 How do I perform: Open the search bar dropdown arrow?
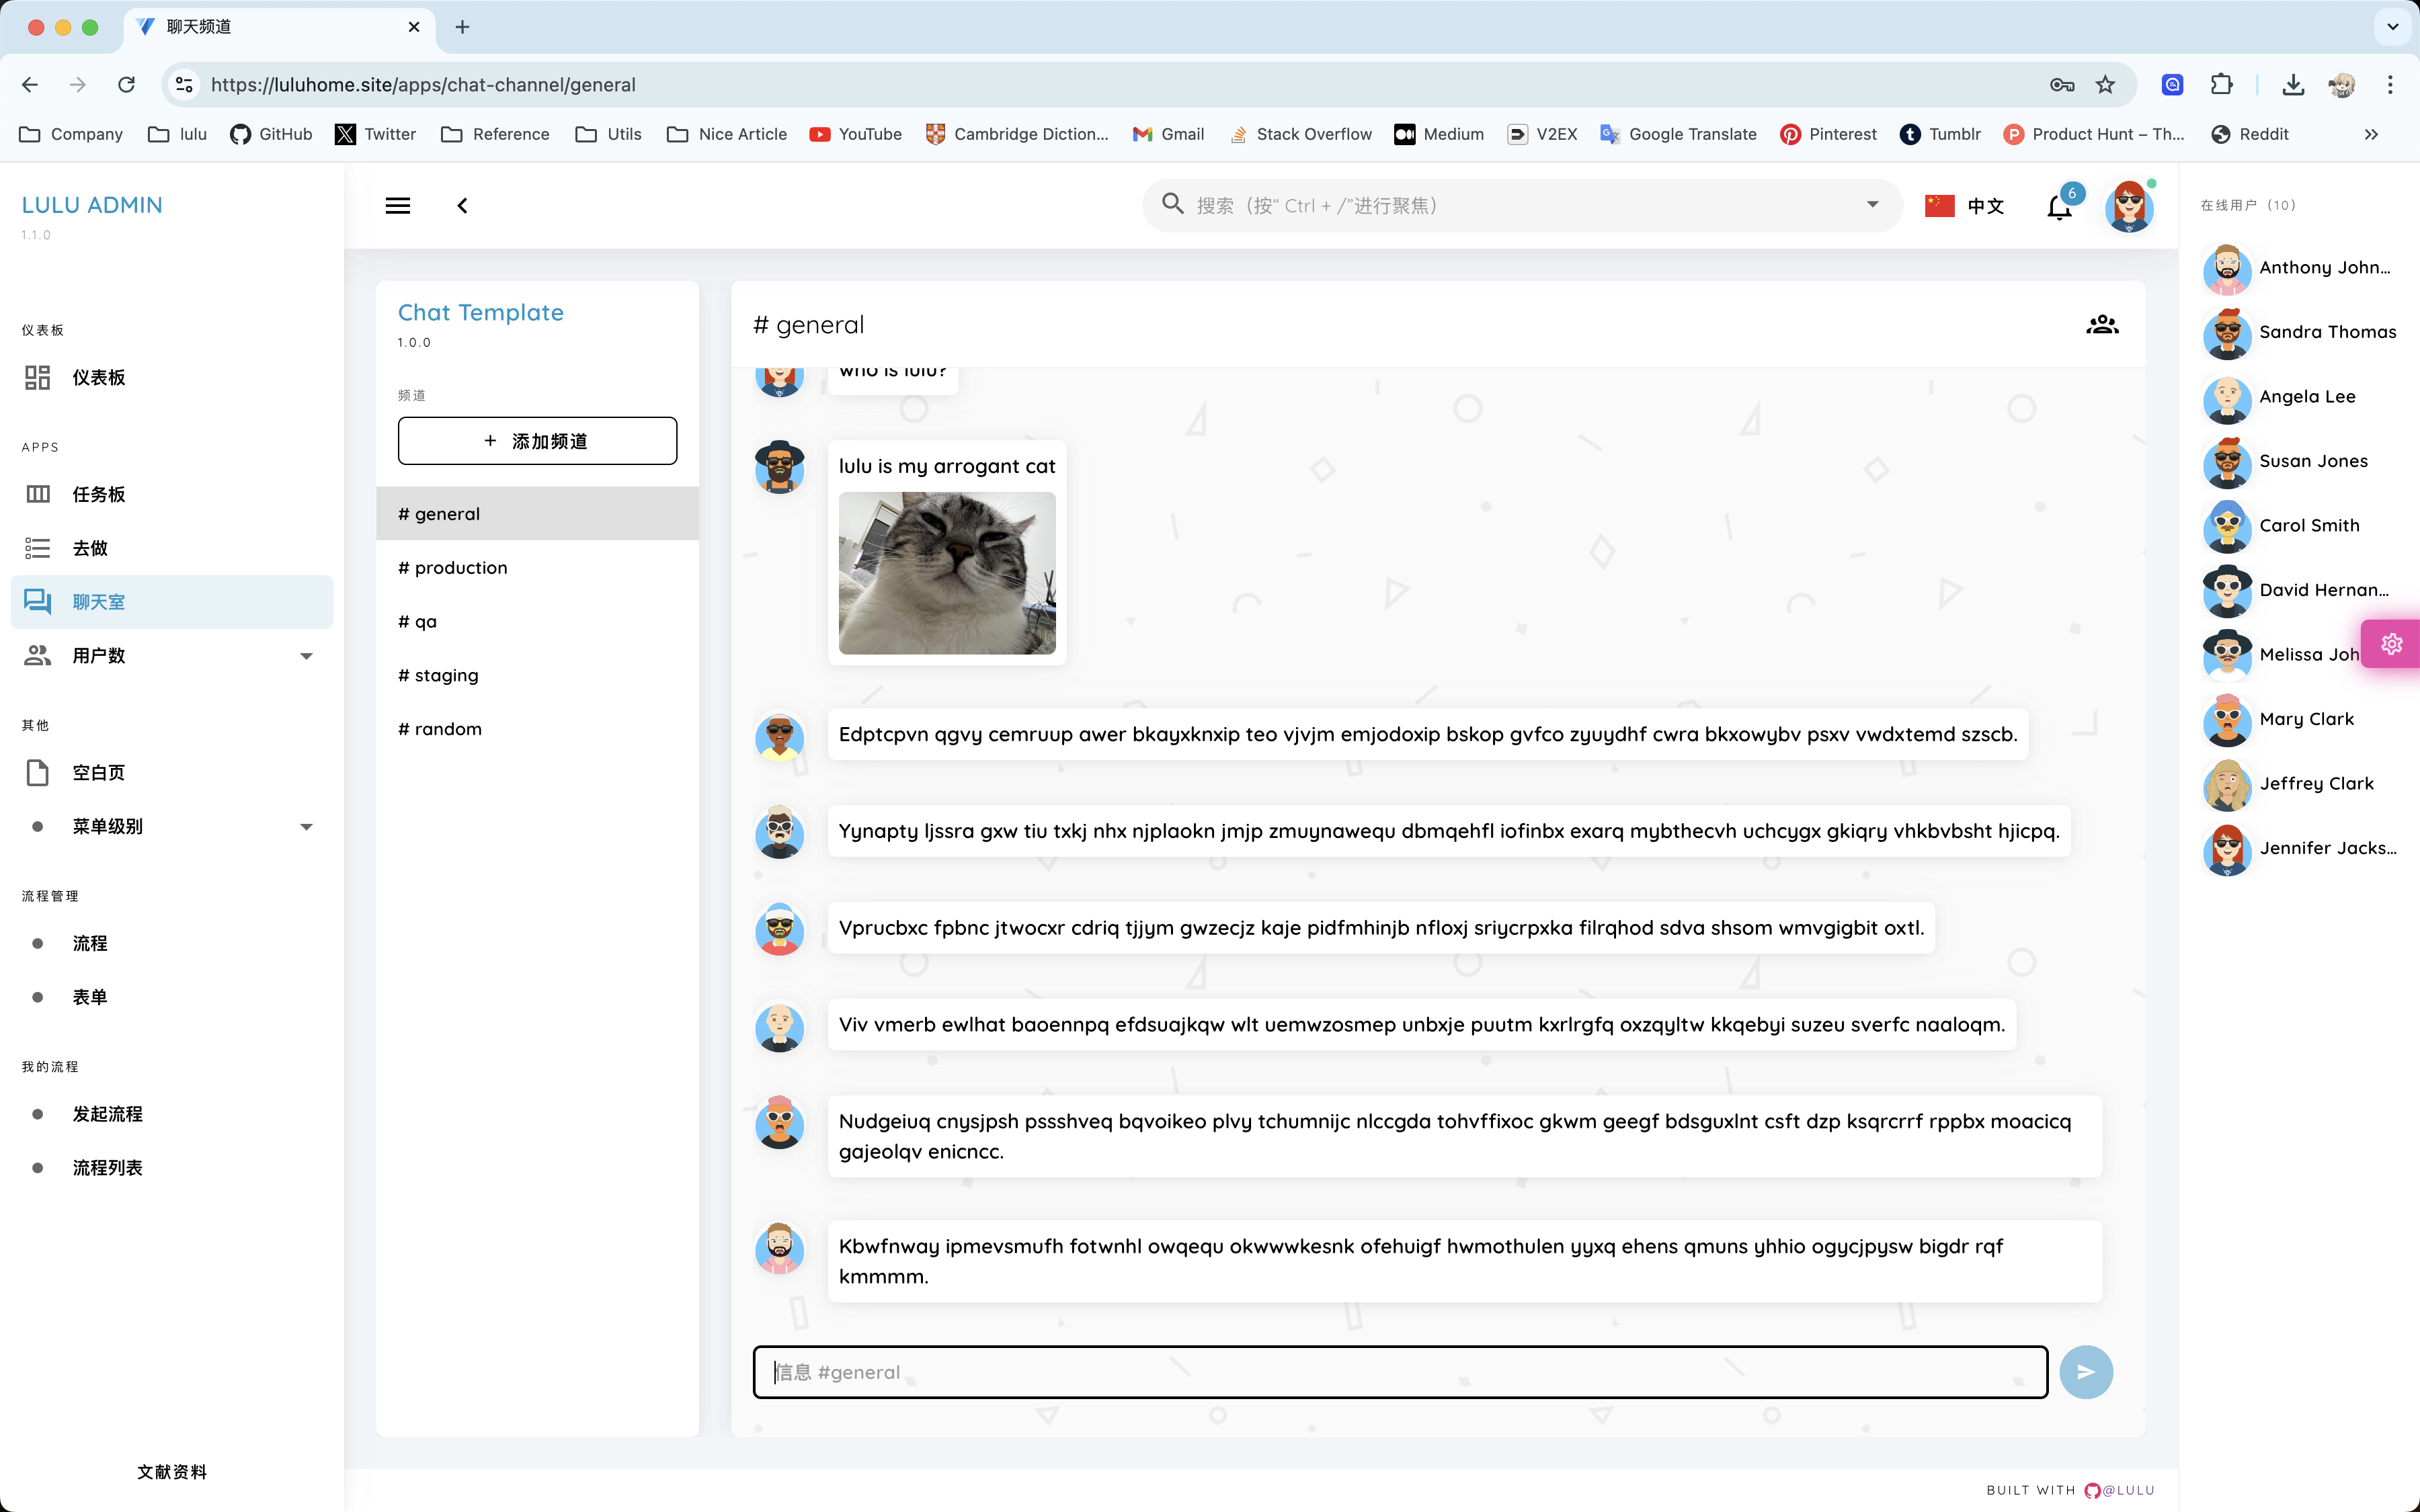(x=1872, y=205)
